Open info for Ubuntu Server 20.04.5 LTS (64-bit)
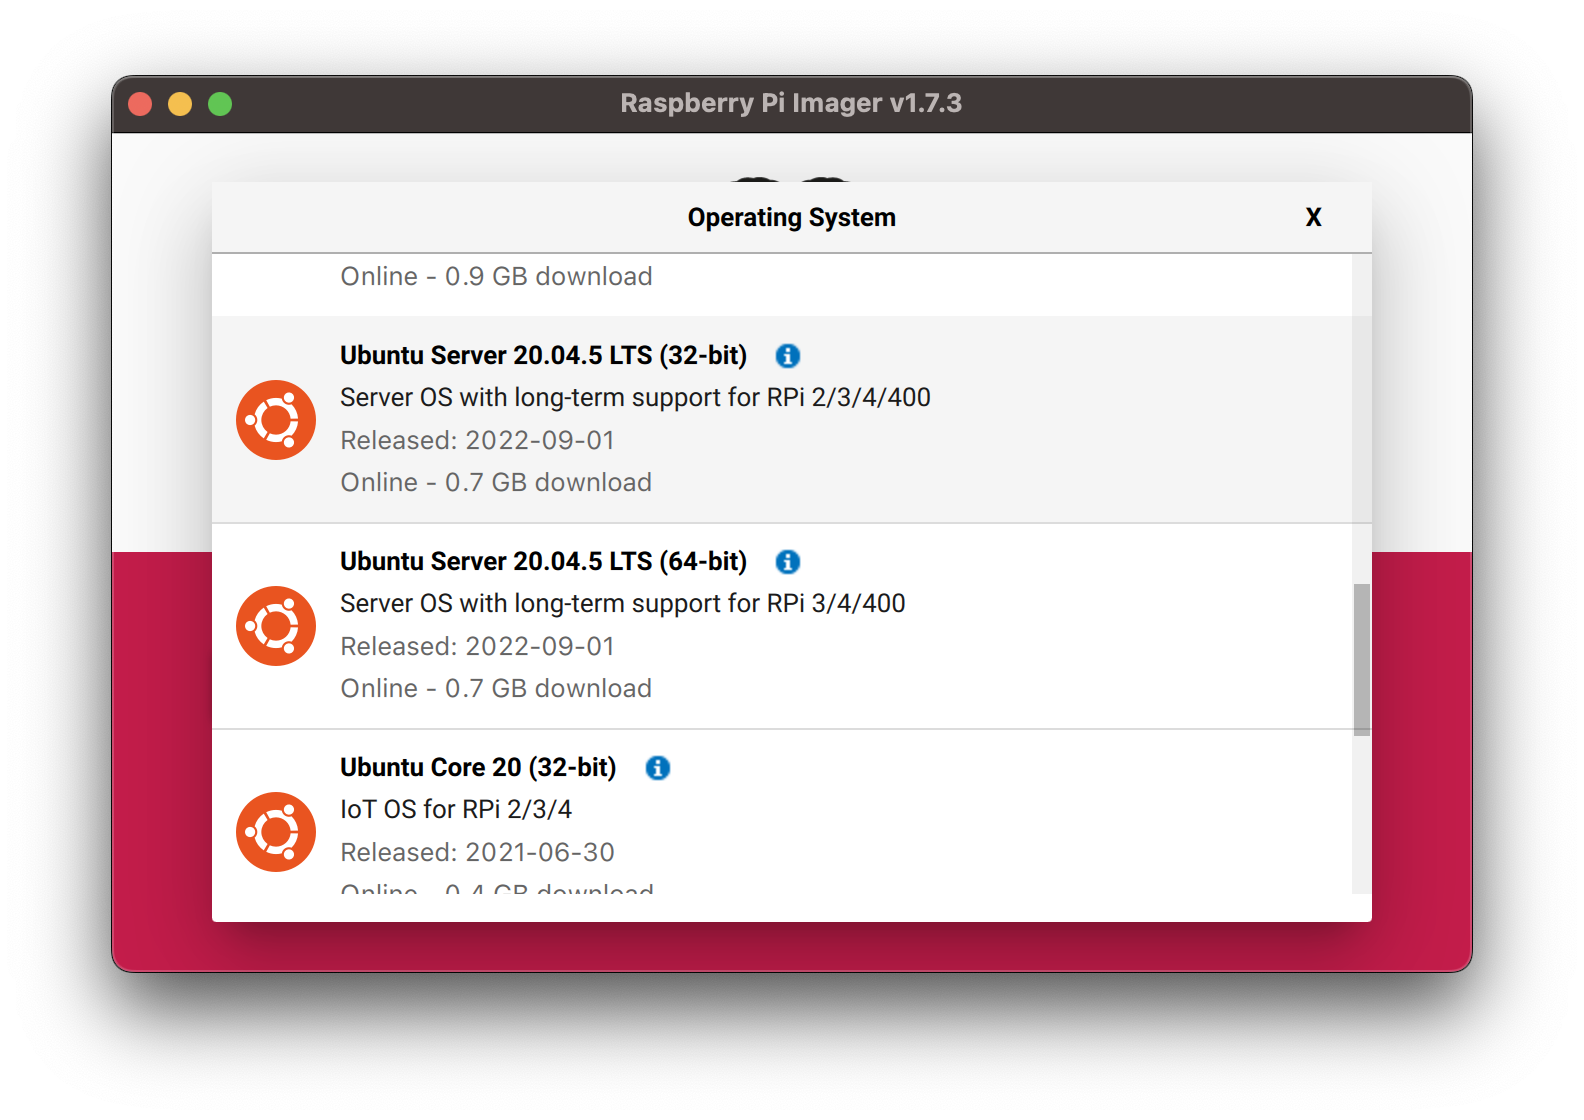Screen dimensions: 1584x1120 [x=788, y=561]
